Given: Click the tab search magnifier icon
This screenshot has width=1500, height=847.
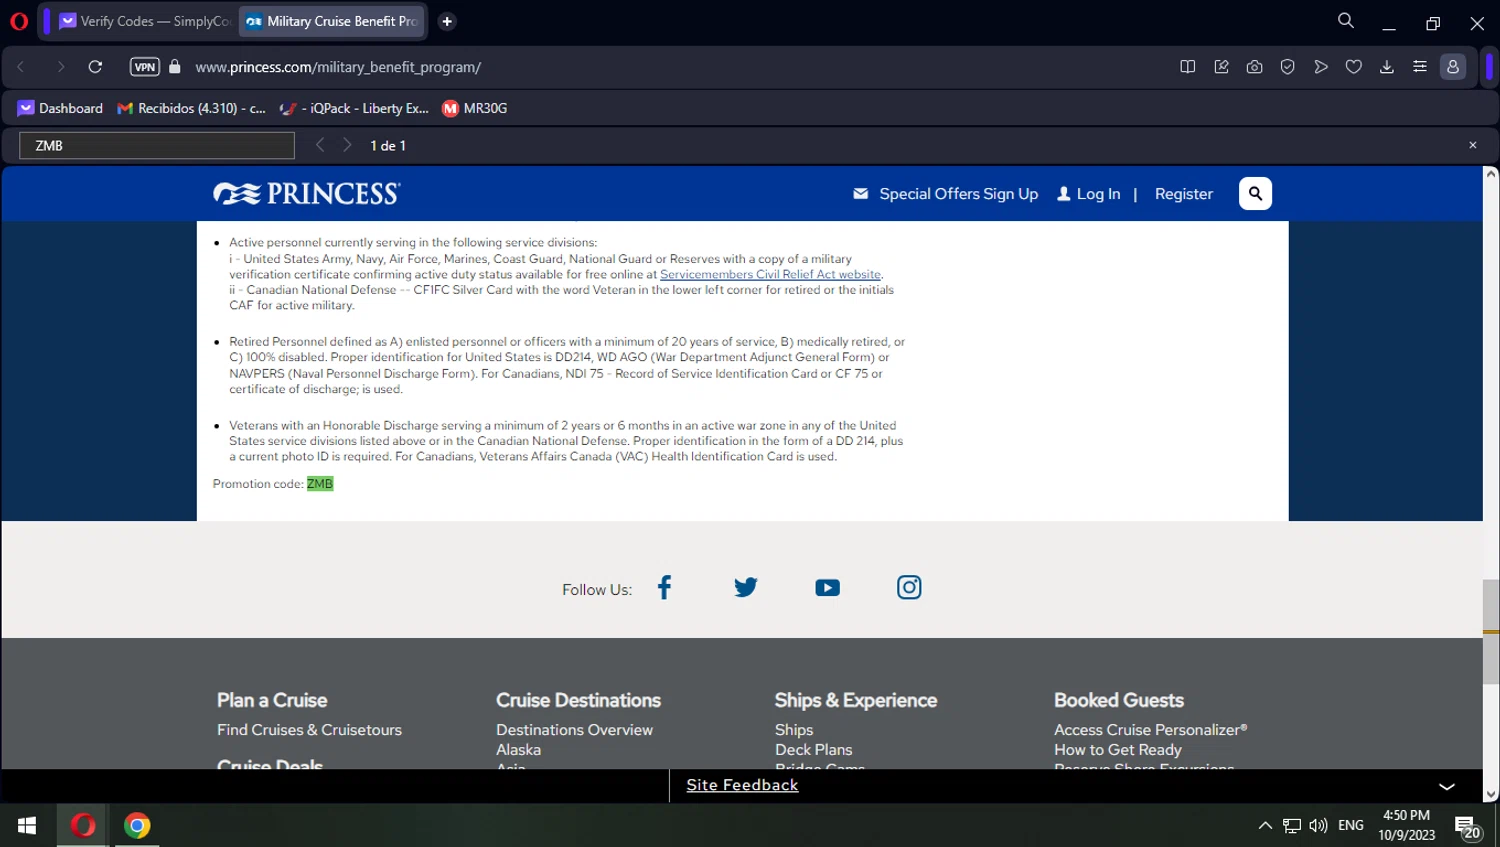Looking at the screenshot, I should pyautogui.click(x=1346, y=21).
